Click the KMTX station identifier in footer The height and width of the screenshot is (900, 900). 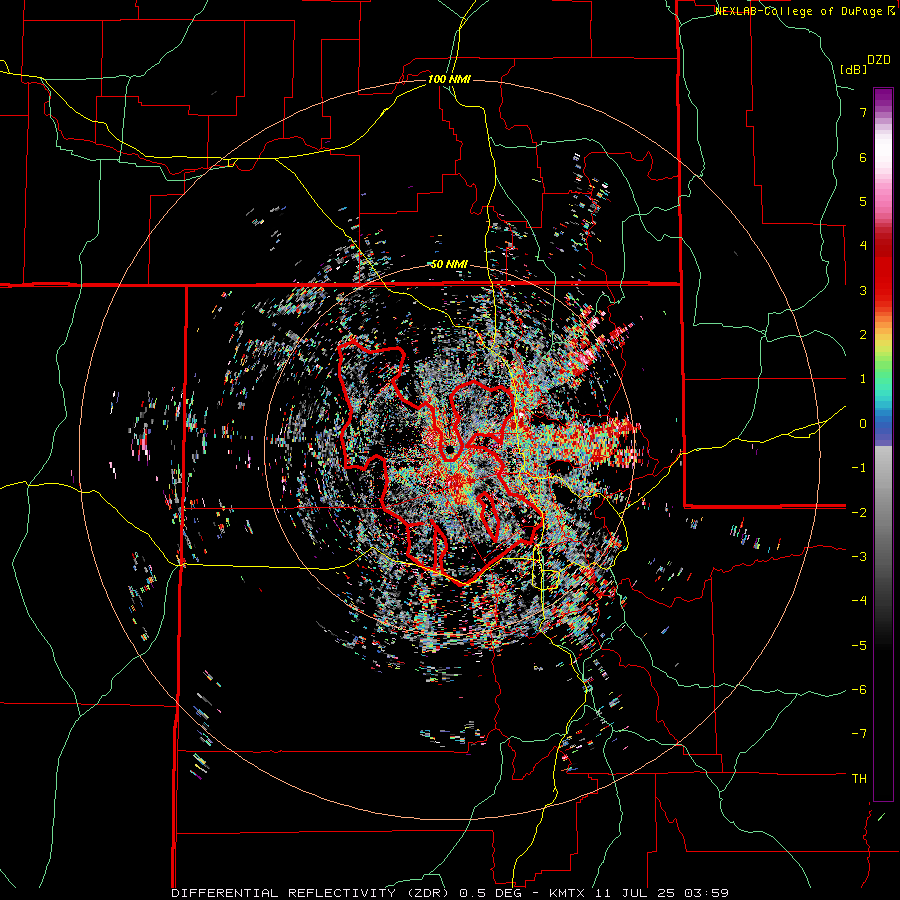point(566,893)
